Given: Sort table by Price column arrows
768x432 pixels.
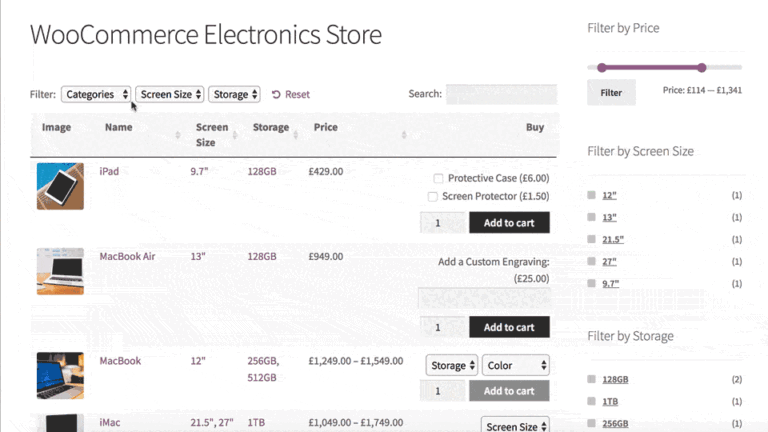Looking at the screenshot, I should click(404, 135).
